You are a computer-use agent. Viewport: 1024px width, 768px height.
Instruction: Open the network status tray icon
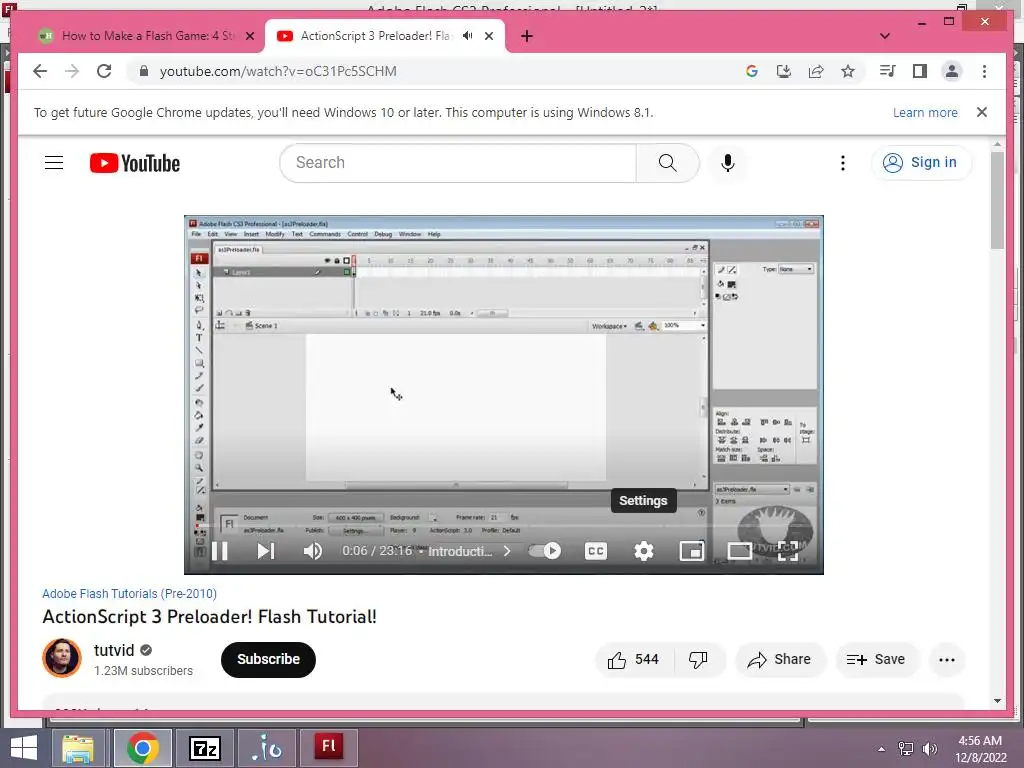906,749
